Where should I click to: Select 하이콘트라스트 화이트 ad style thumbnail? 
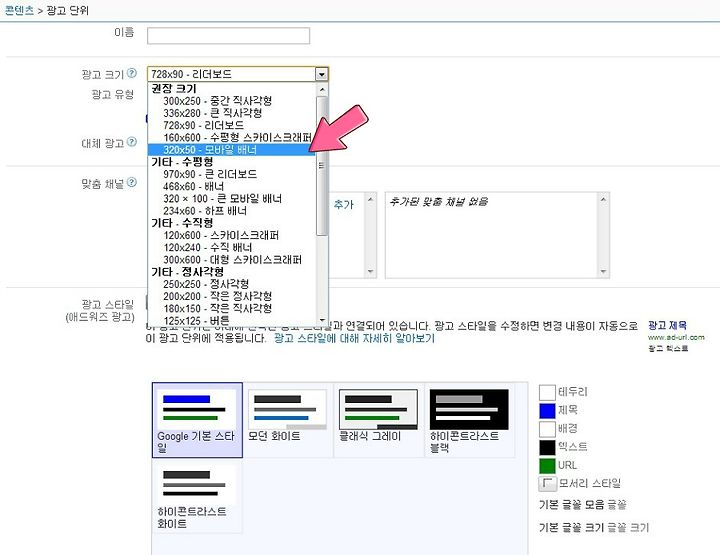[197, 497]
